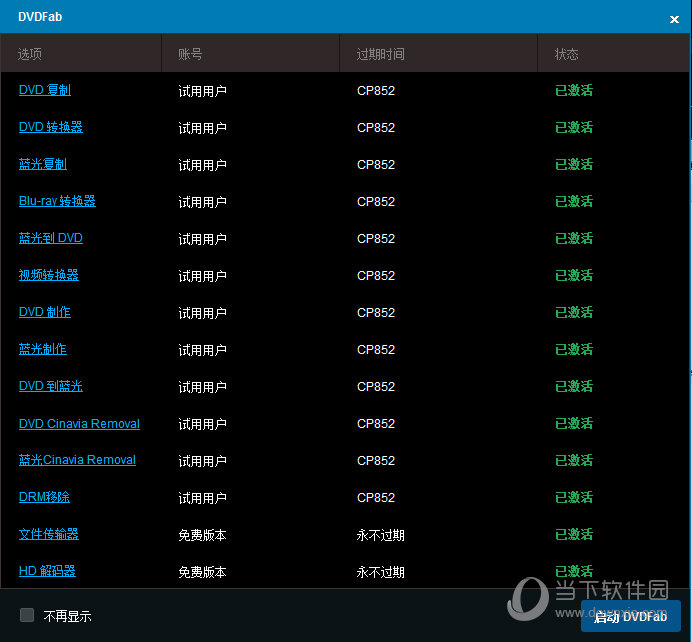Open the 视频转换器 link

coord(49,275)
